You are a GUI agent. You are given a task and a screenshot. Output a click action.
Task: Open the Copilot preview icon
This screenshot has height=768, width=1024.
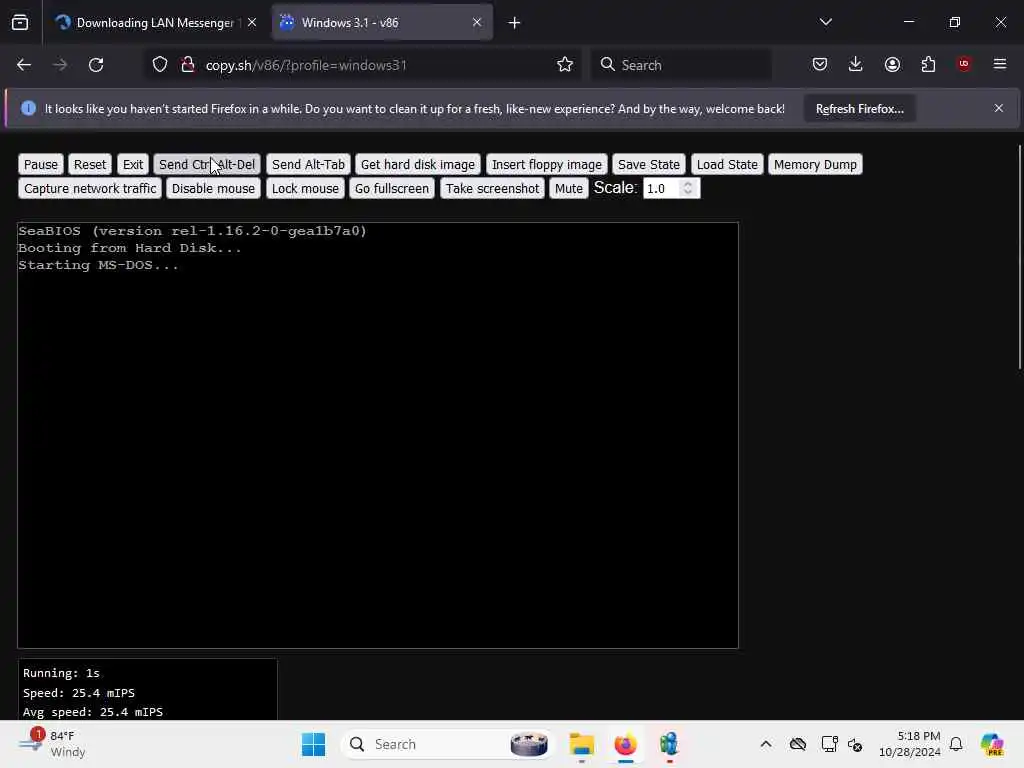(x=992, y=744)
